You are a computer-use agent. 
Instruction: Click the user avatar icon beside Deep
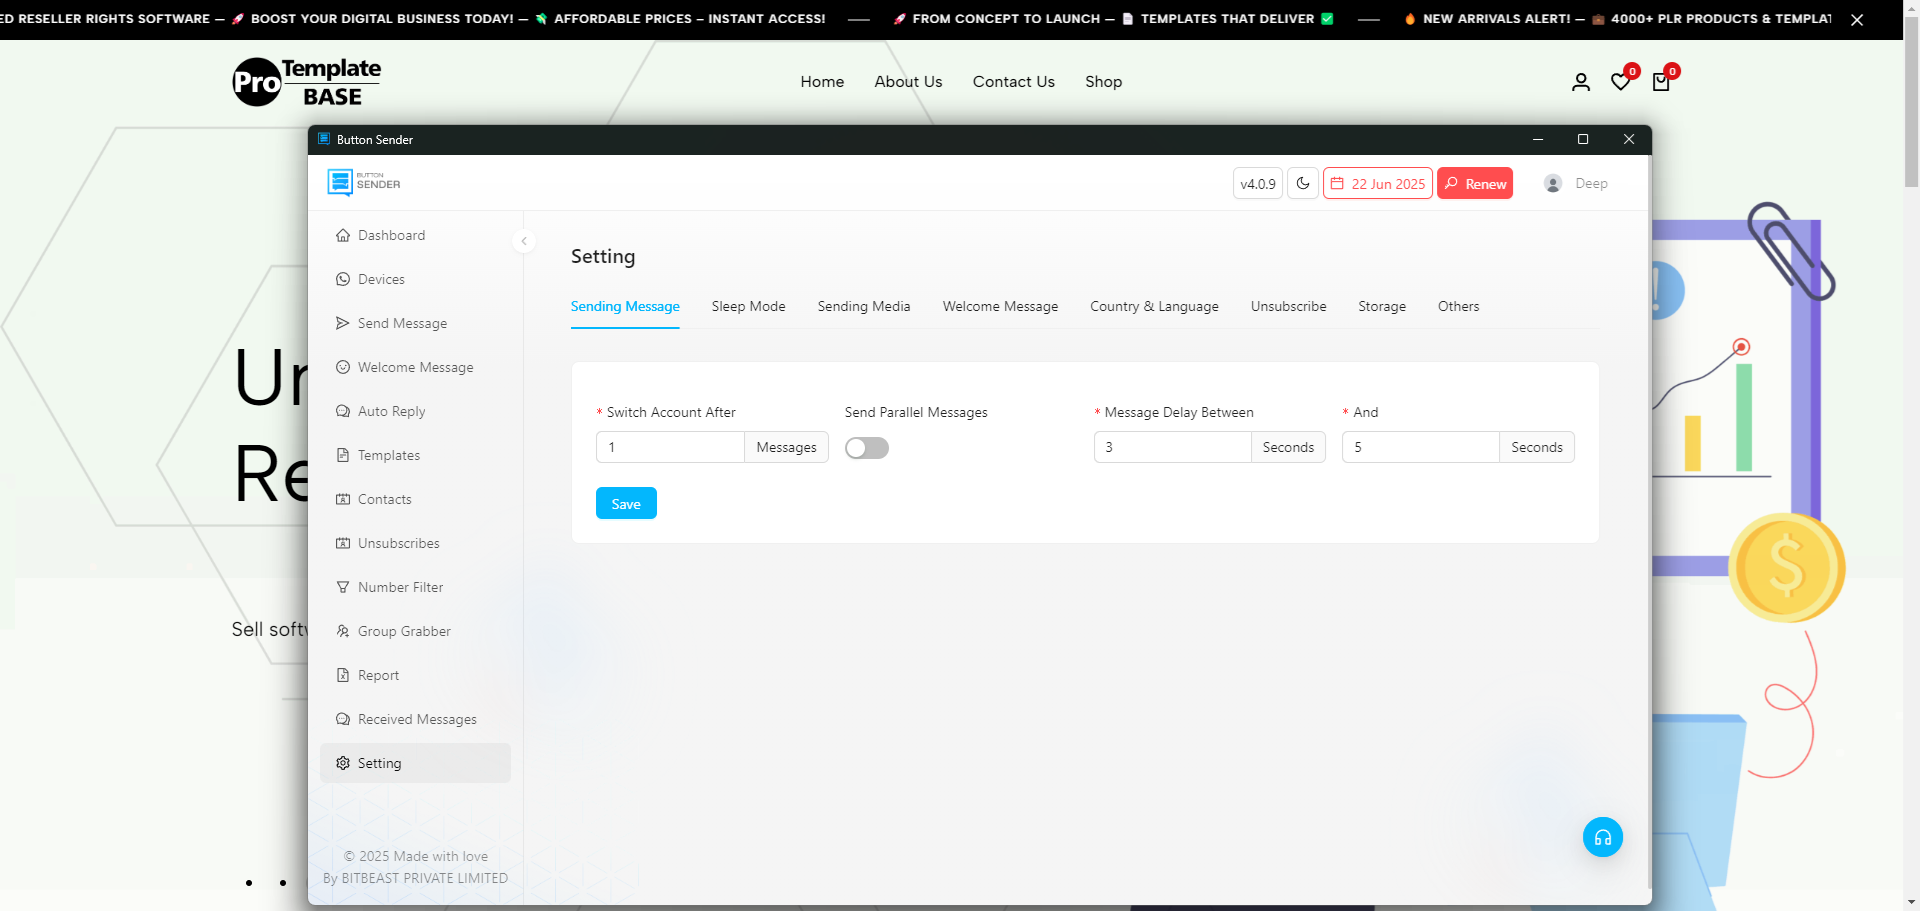[x=1553, y=183]
